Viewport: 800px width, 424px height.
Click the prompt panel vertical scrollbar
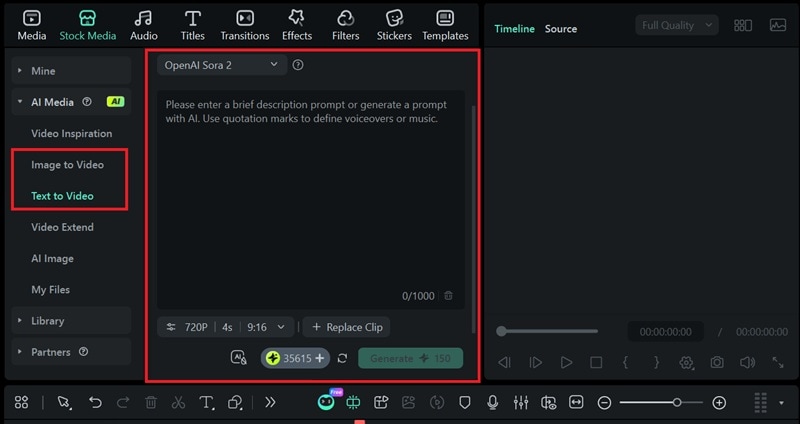[473, 219]
